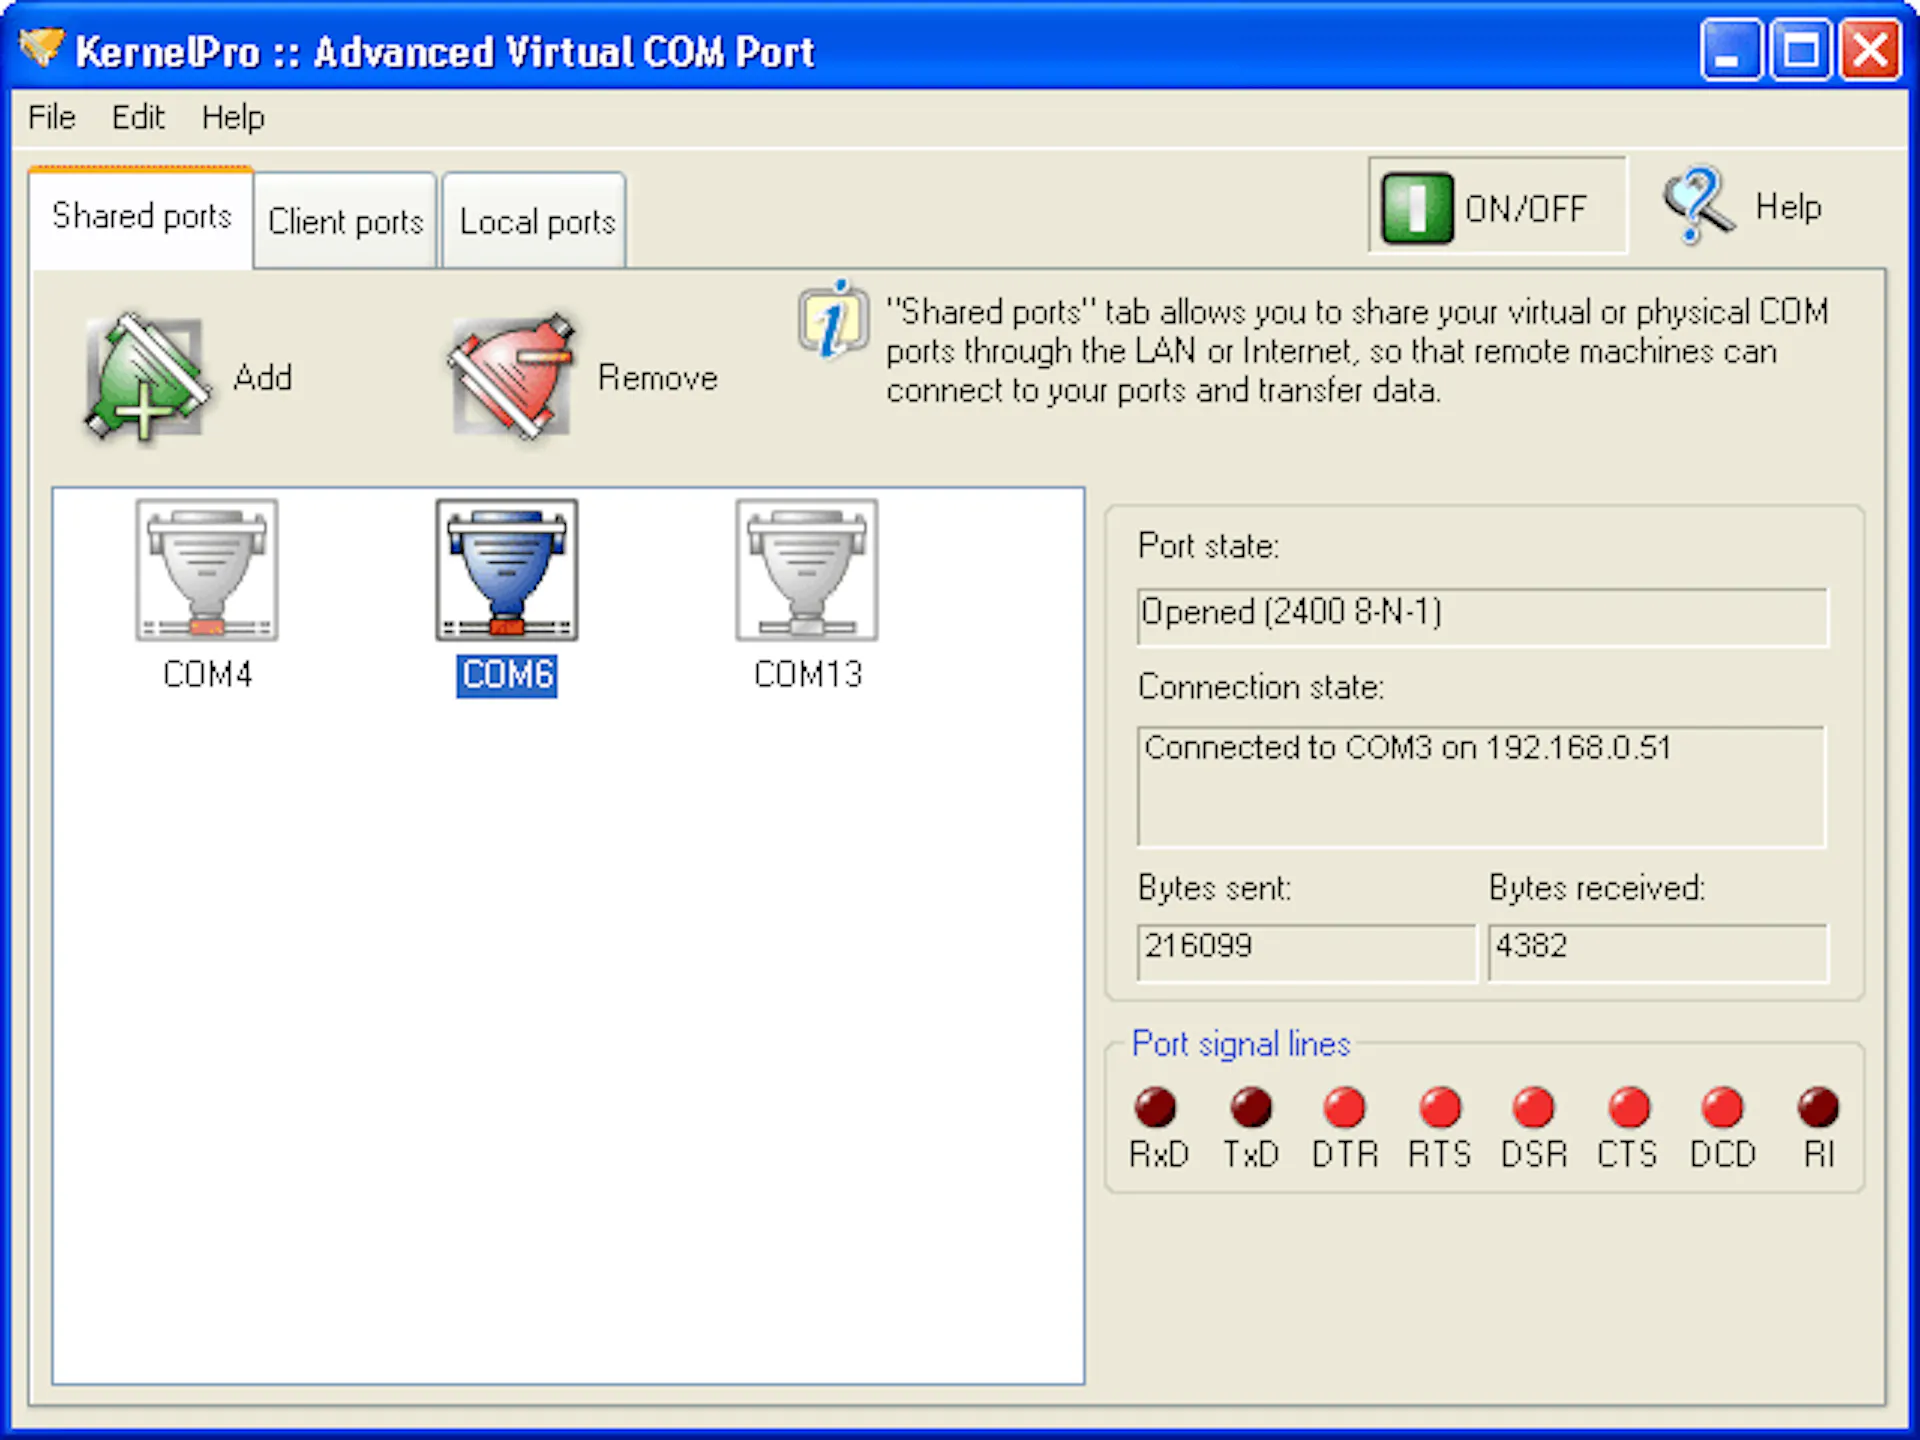
Task: Click the DCD signal indicator light
Action: click(1722, 1107)
